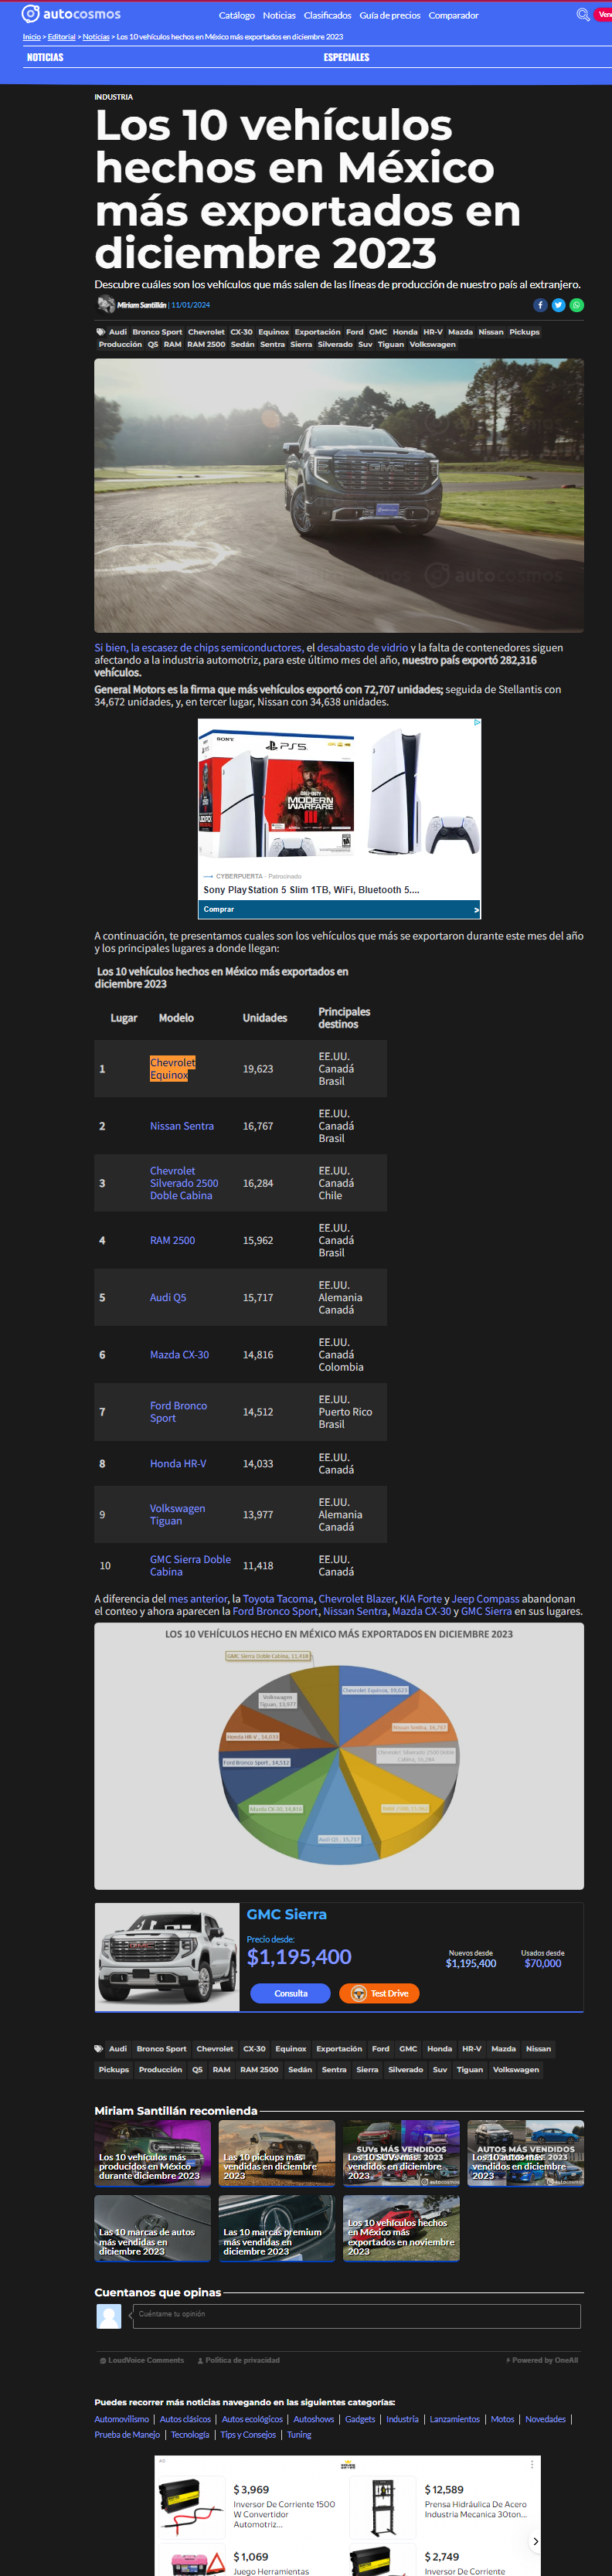The image size is (612, 2576).
Task: Share article on Facebook
Action: [x=540, y=305]
